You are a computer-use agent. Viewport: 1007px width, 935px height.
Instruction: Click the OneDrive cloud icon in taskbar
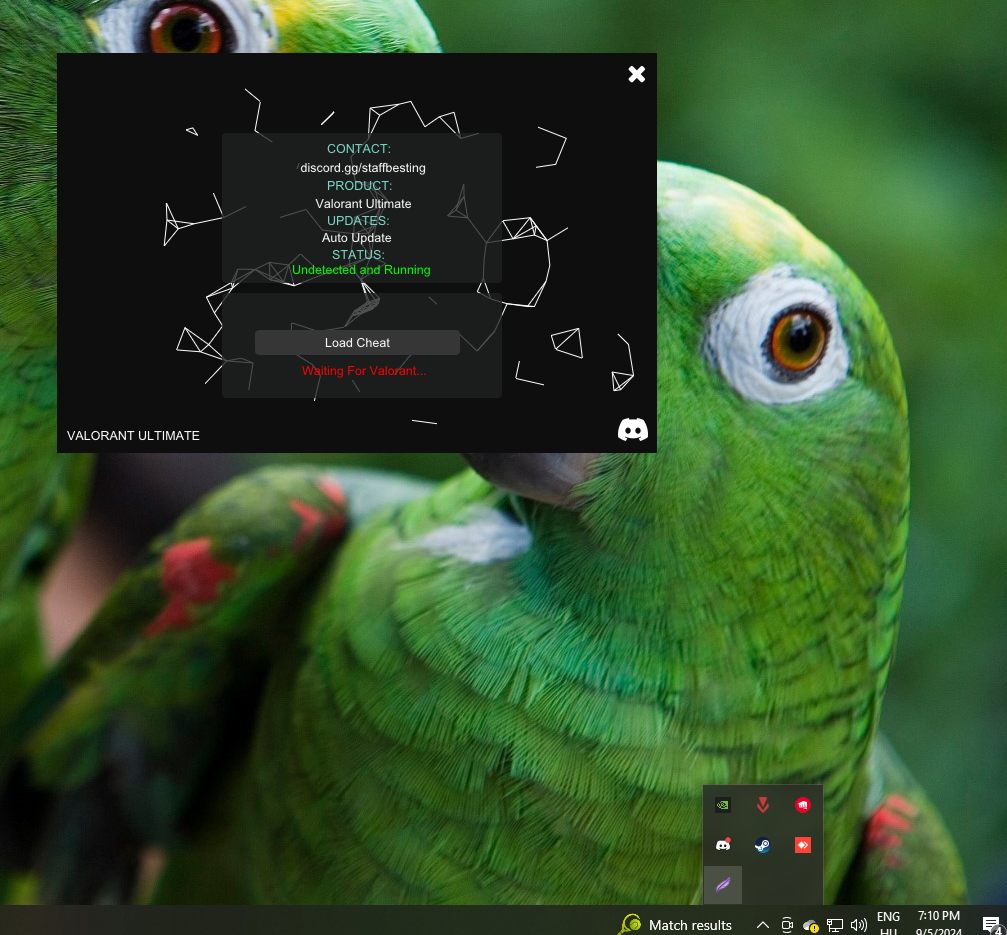point(811,925)
